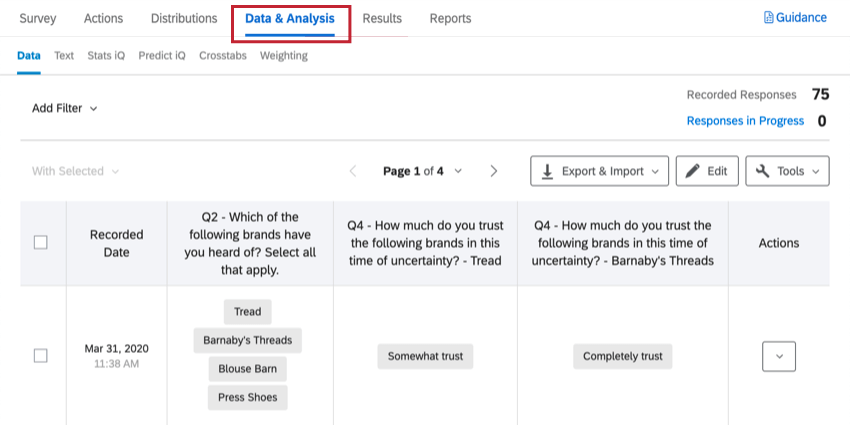The height and width of the screenshot is (425, 850).
Task: Tick the select-all checkbox in table header
Action: [41, 242]
